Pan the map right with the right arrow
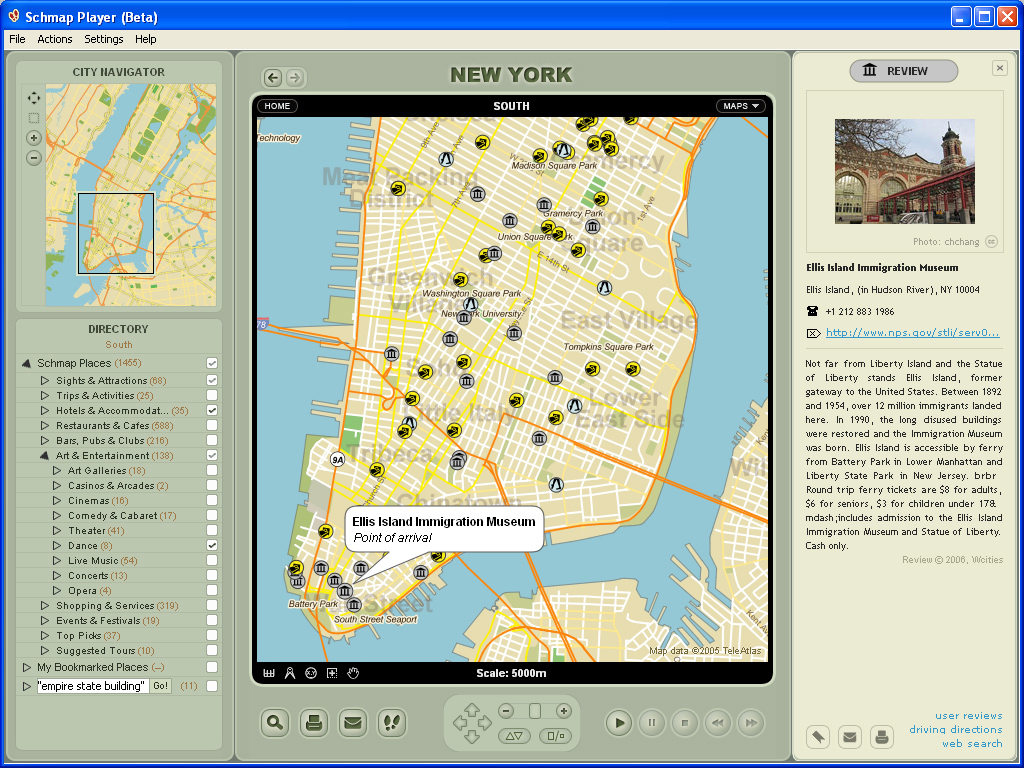The height and width of the screenshot is (768, 1024). click(485, 723)
